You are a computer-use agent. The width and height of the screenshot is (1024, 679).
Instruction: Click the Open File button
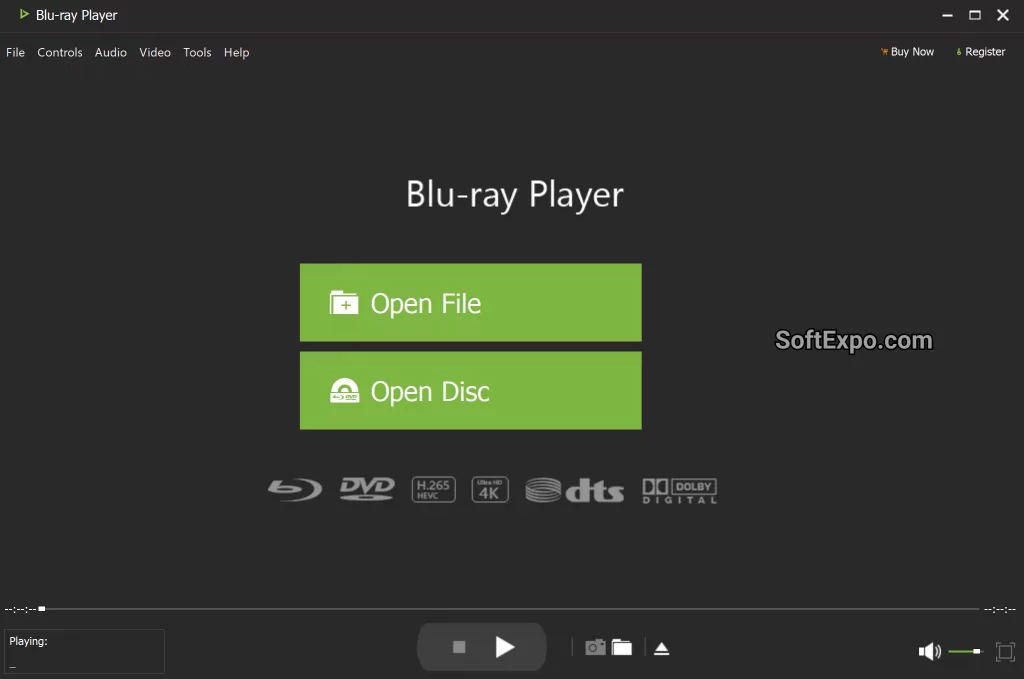[470, 303]
